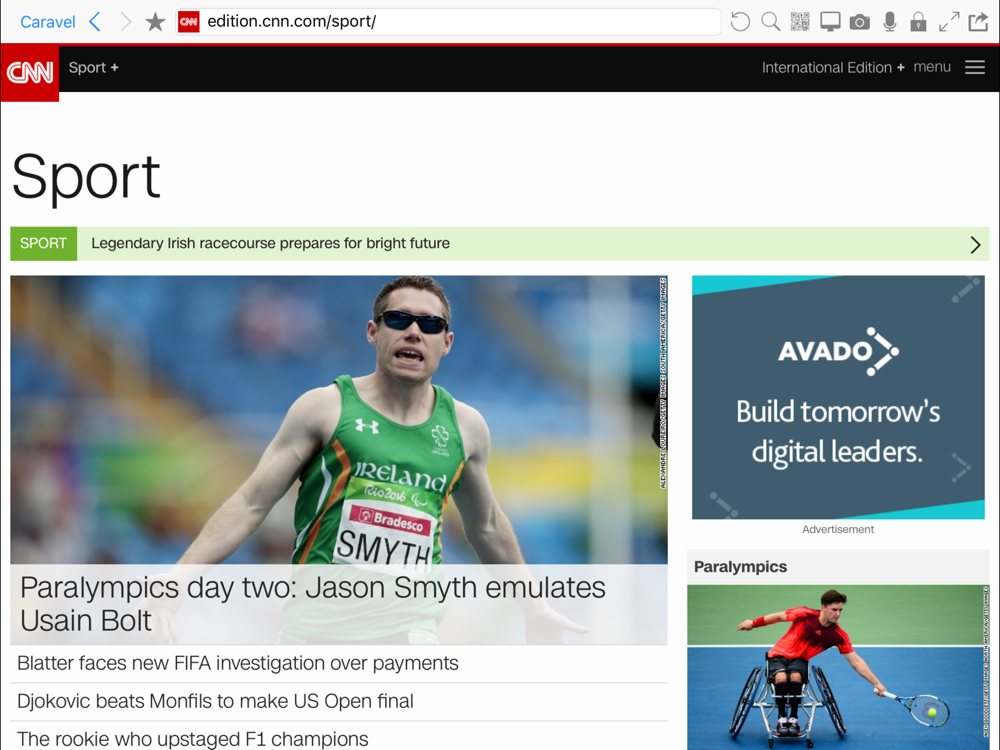Switch to desktop view monitor icon
The height and width of the screenshot is (750, 1000).
830,22
